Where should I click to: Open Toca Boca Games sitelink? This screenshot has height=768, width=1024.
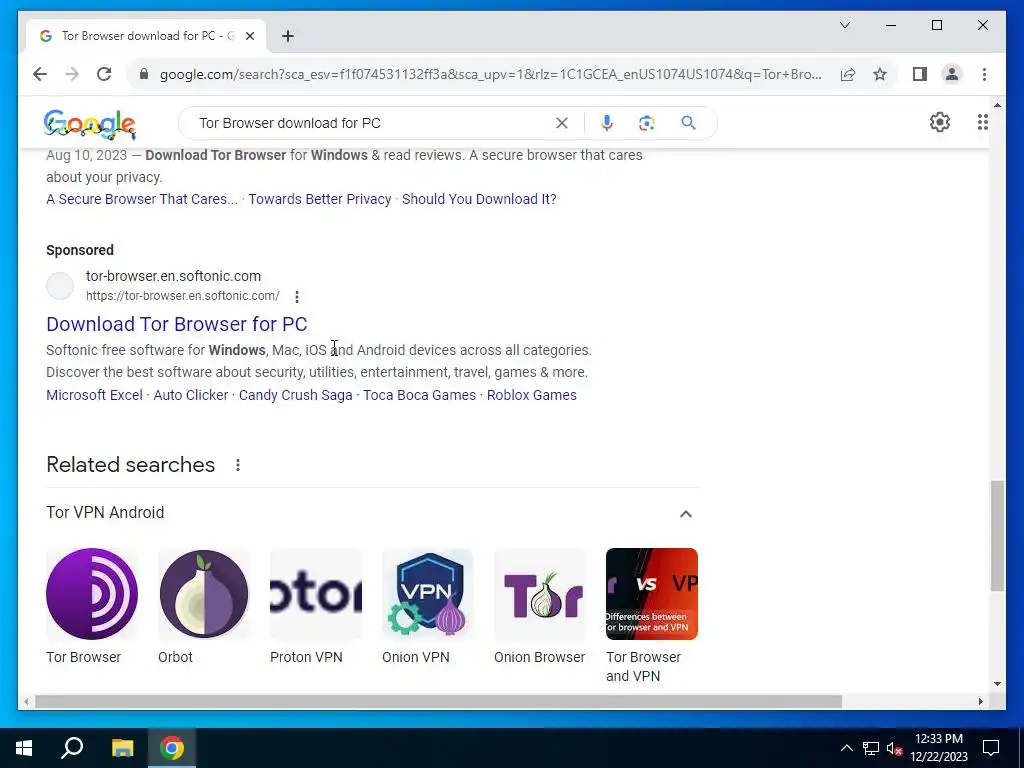click(419, 395)
